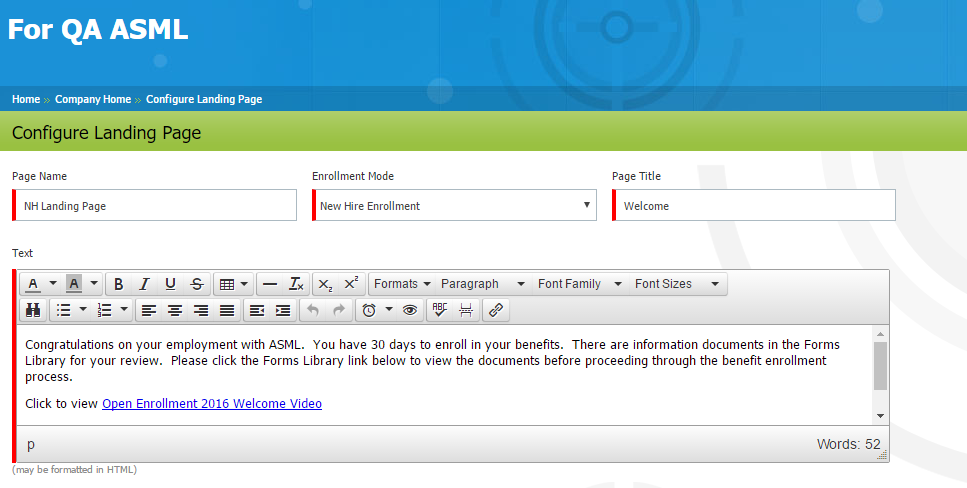Click Configure Landing Page breadcrumb
Screen dimensions: 967x488
pos(204,99)
